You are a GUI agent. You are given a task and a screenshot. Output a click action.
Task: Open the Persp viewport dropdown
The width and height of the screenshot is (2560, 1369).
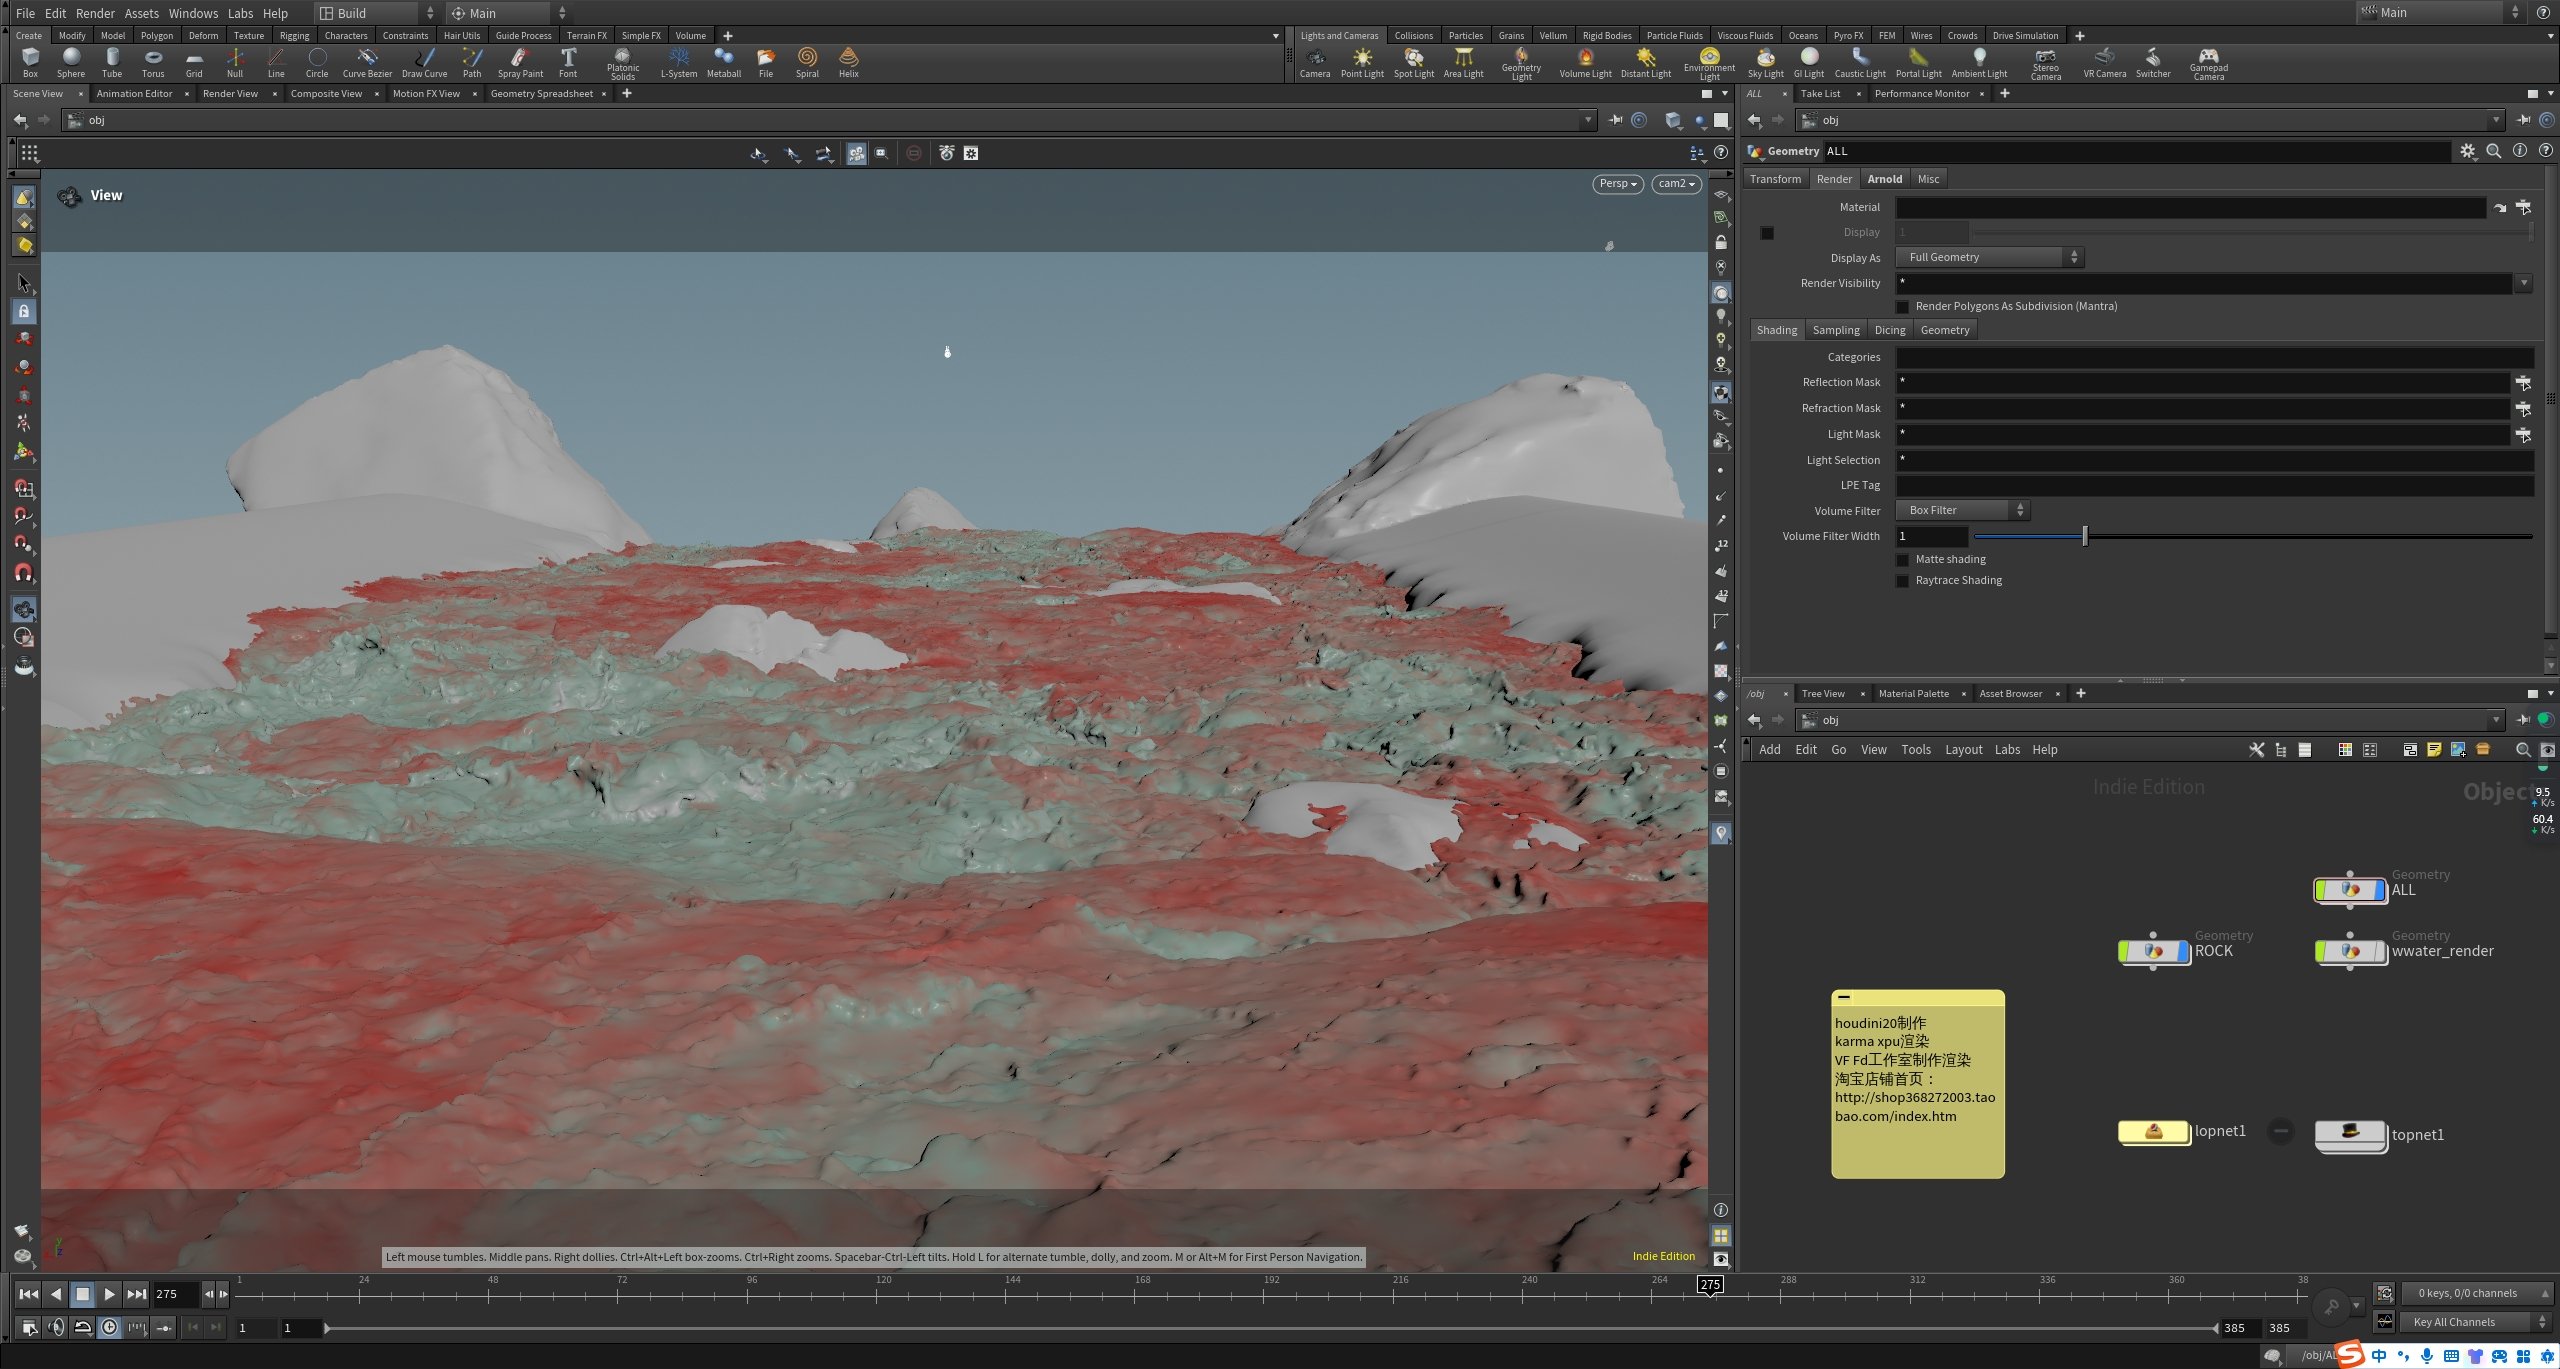tap(1617, 184)
